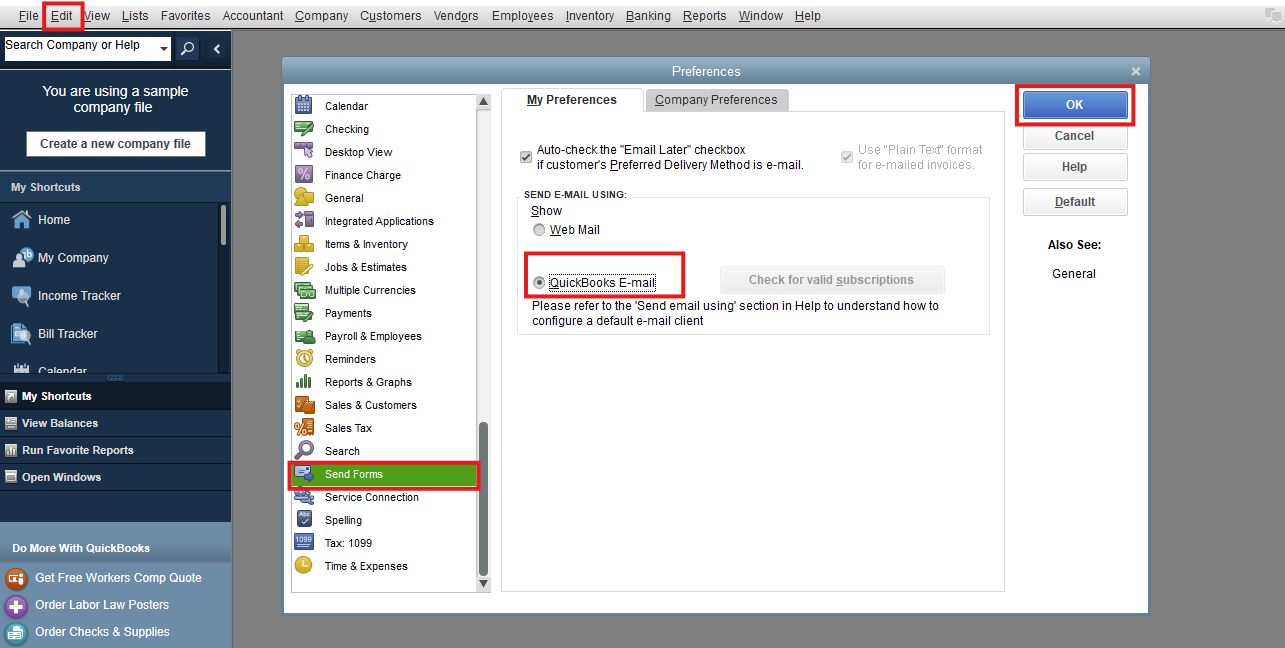Click Get Free Workers Comp Quote
The height and width of the screenshot is (648, 1285).
coord(118,578)
